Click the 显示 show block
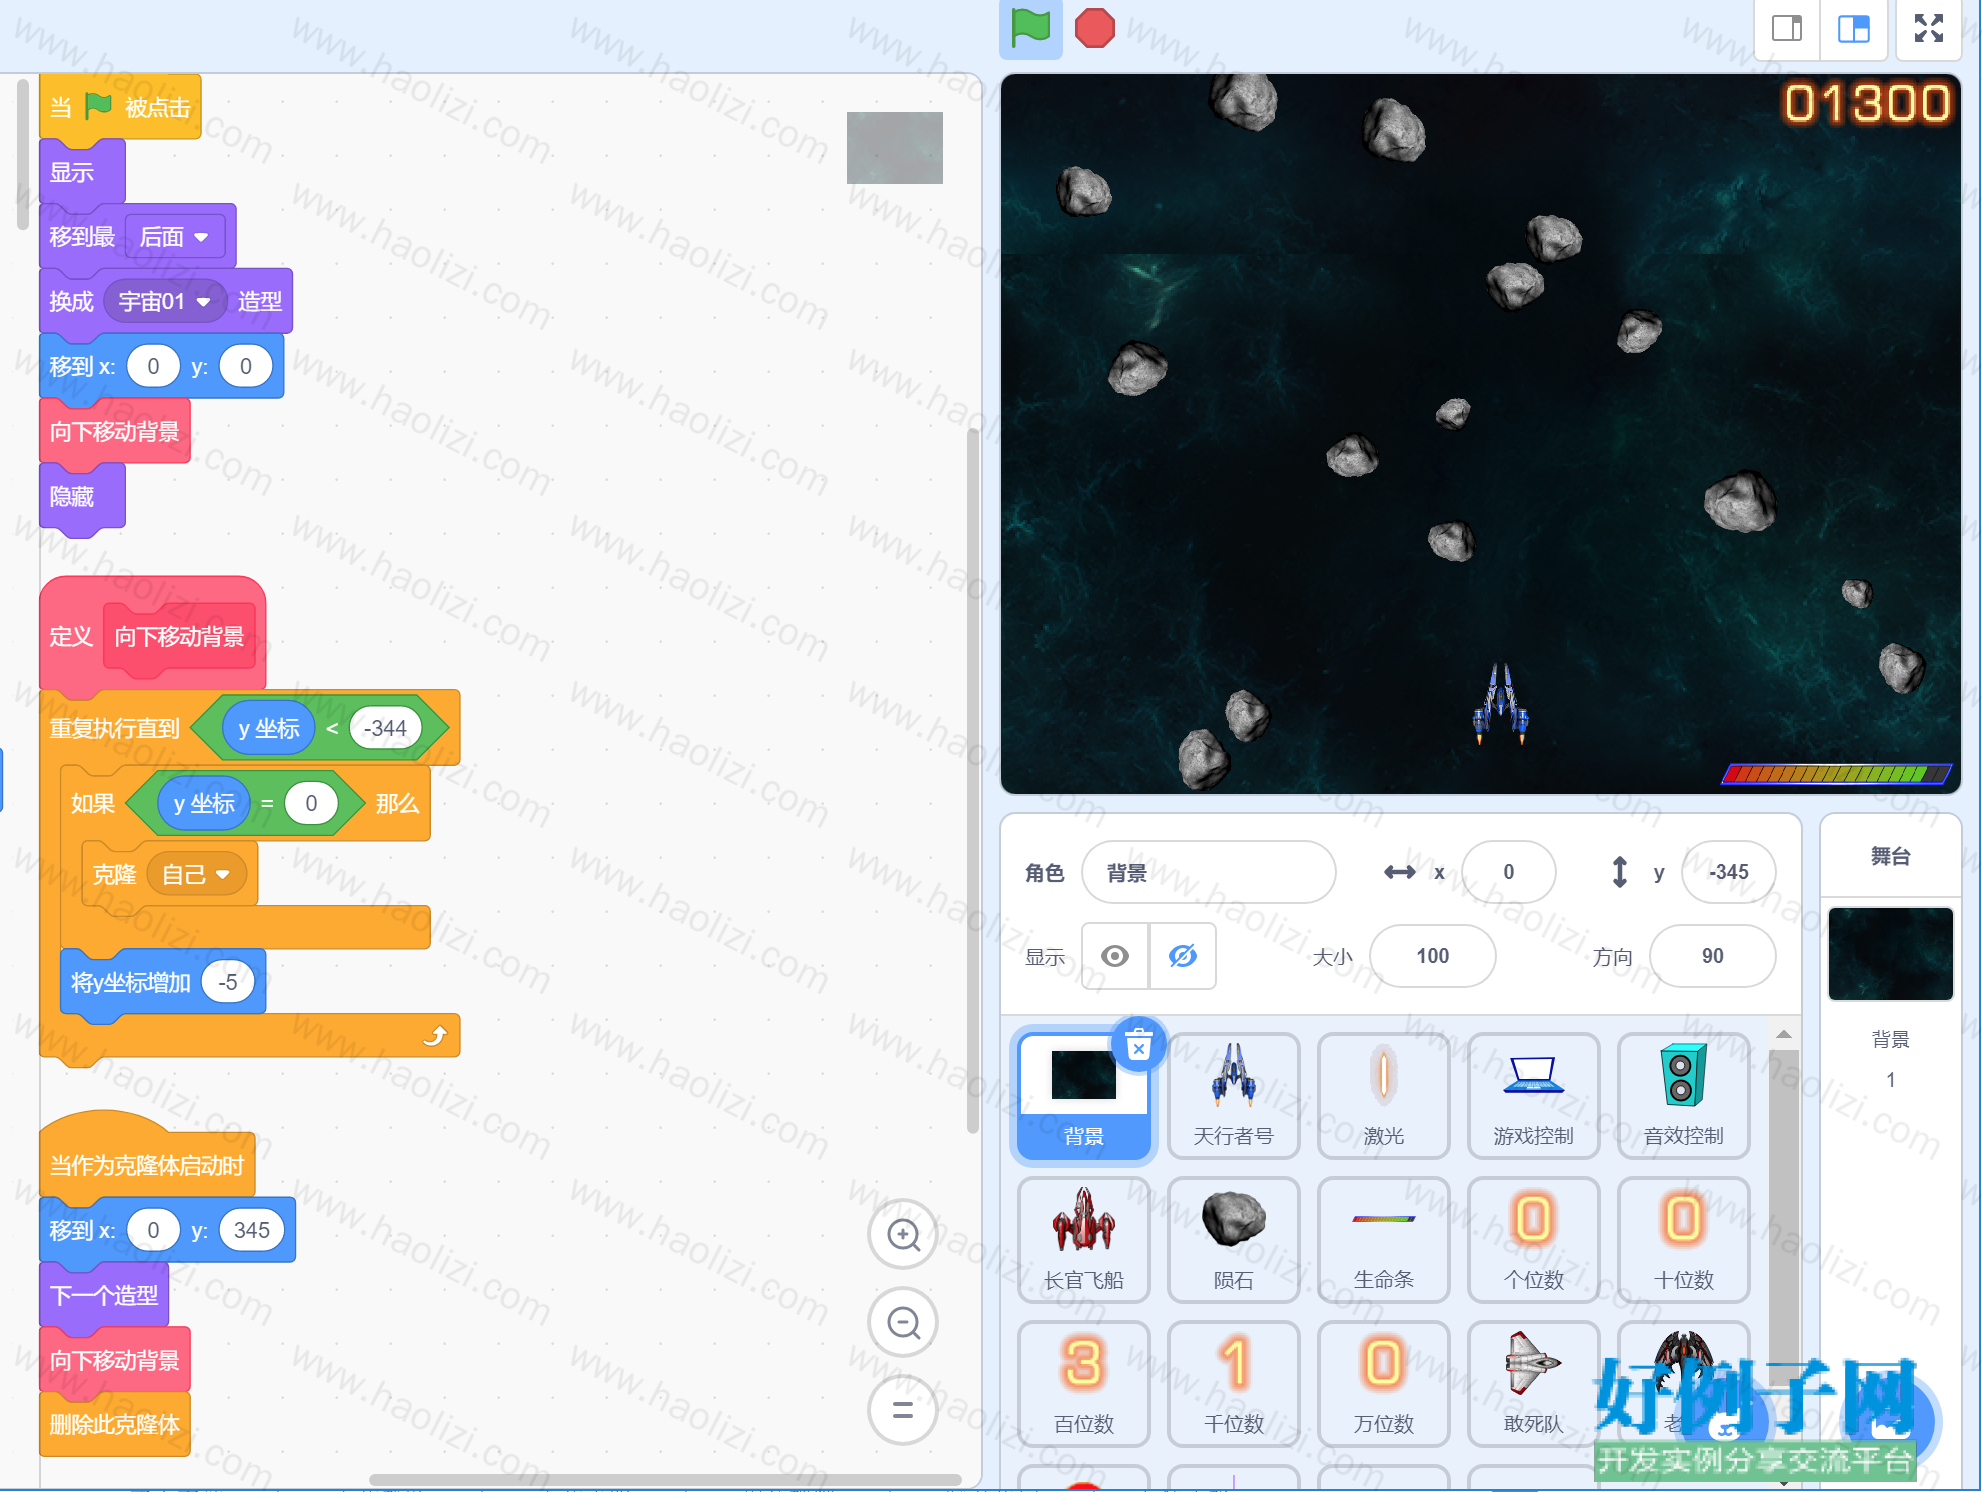The height and width of the screenshot is (1492, 1982). (x=82, y=172)
